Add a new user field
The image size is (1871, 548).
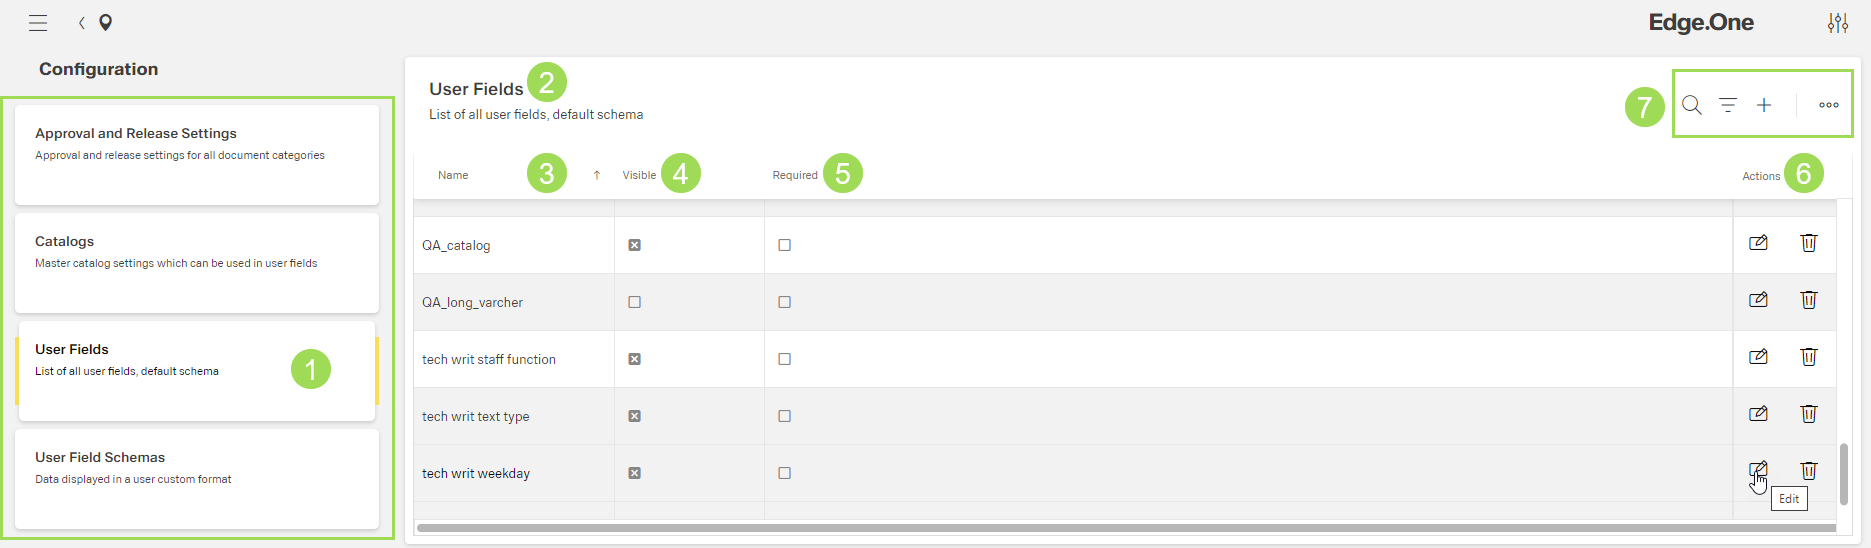(1764, 105)
